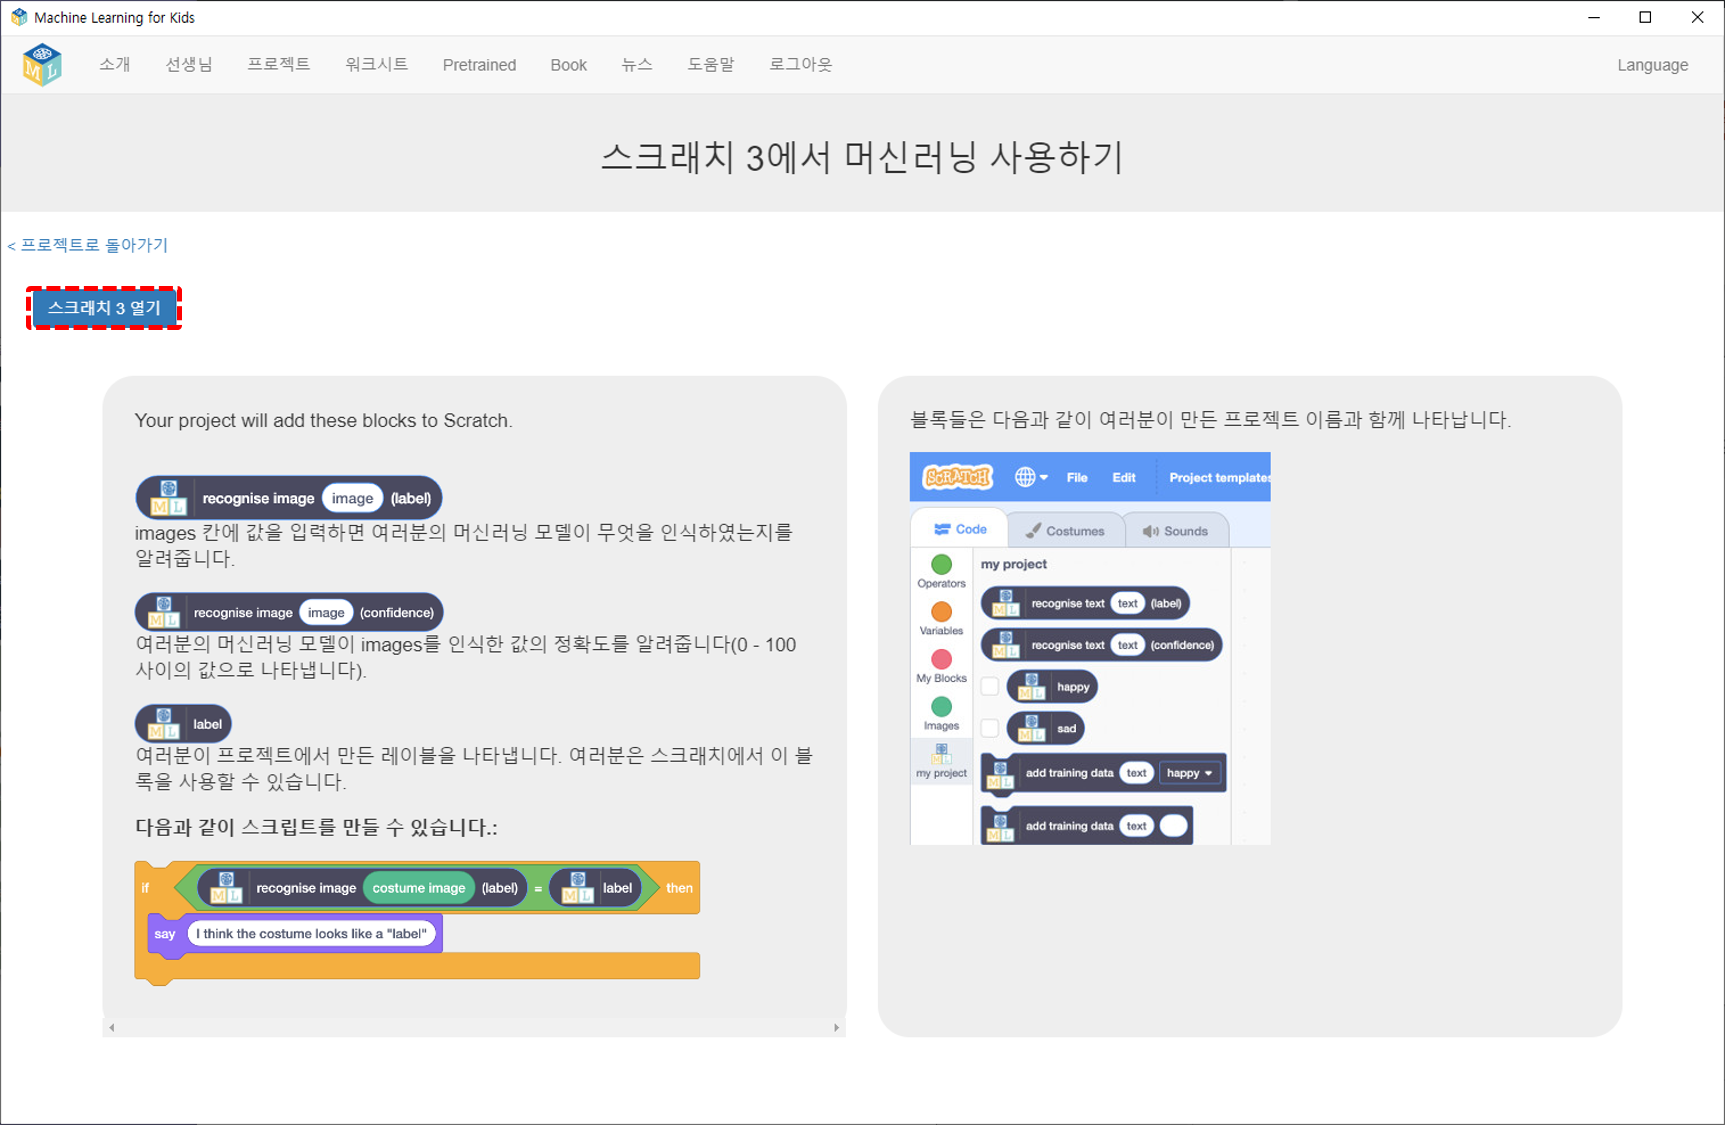
Task: Tick the checkbox beside the happy block
Action: click(989, 686)
